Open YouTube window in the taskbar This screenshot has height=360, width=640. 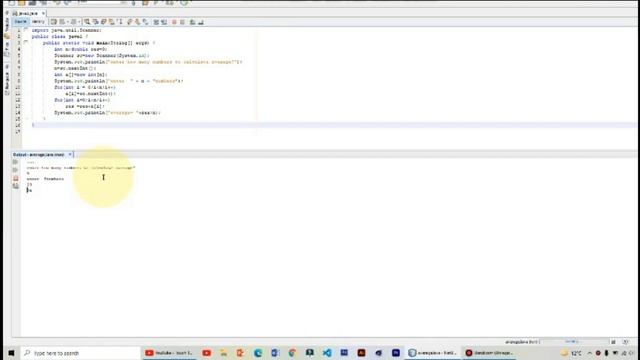point(169,353)
